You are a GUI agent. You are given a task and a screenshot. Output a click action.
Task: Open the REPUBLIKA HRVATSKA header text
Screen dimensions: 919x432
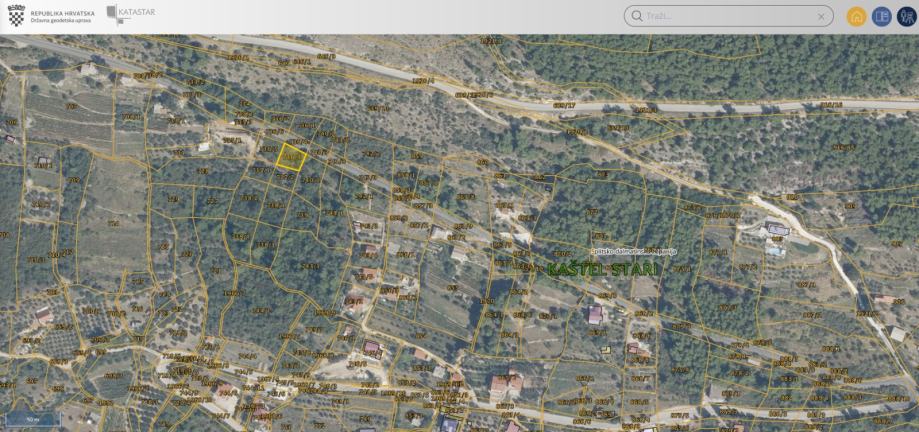[x=63, y=12]
